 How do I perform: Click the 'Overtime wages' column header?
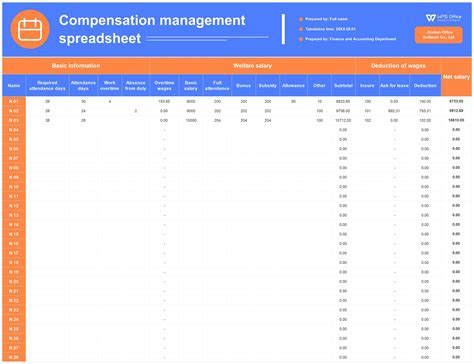(164, 86)
